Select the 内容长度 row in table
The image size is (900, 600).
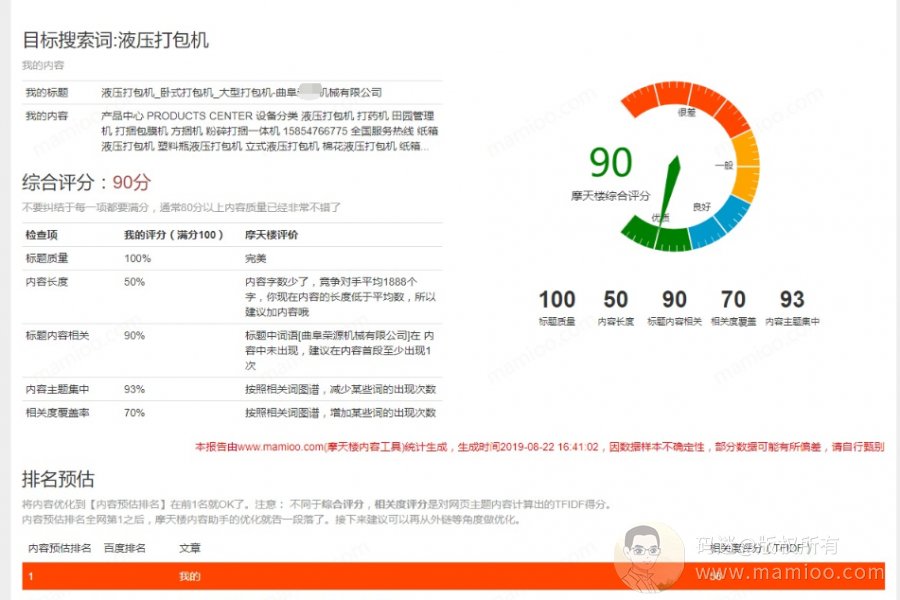(232, 297)
